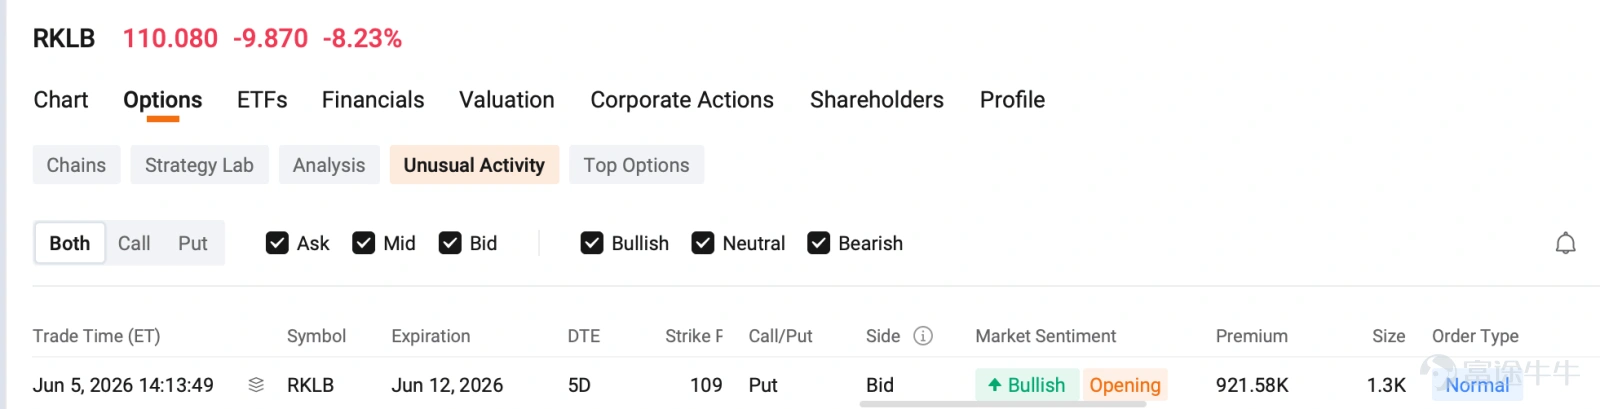Click the Side column info icon
1600x409 pixels.
click(x=923, y=336)
